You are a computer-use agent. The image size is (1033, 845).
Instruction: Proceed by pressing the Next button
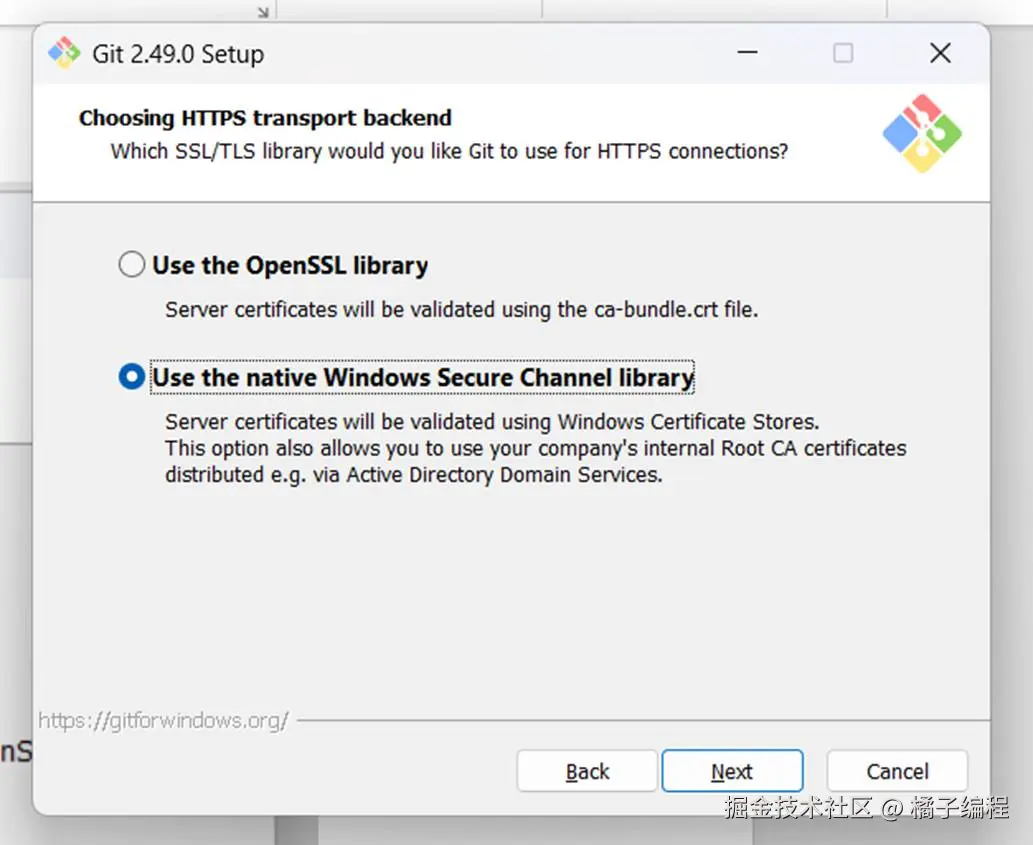click(732, 771)
